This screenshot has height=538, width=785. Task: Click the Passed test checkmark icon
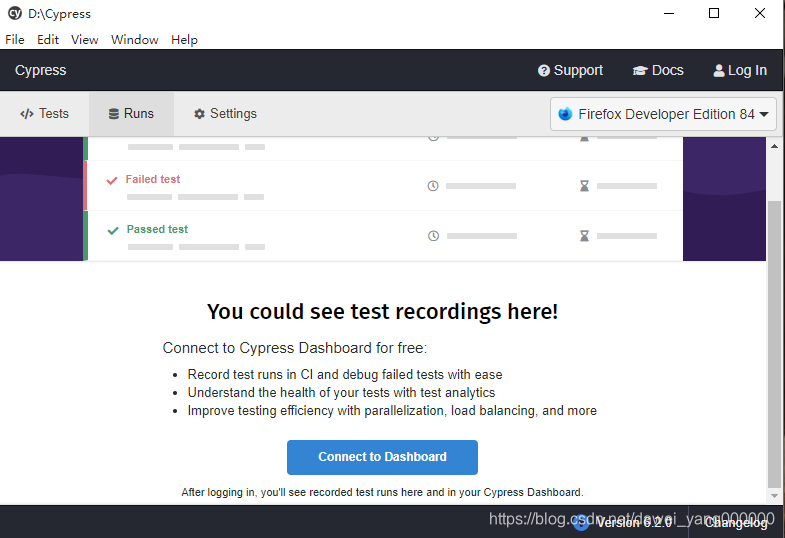113,231
